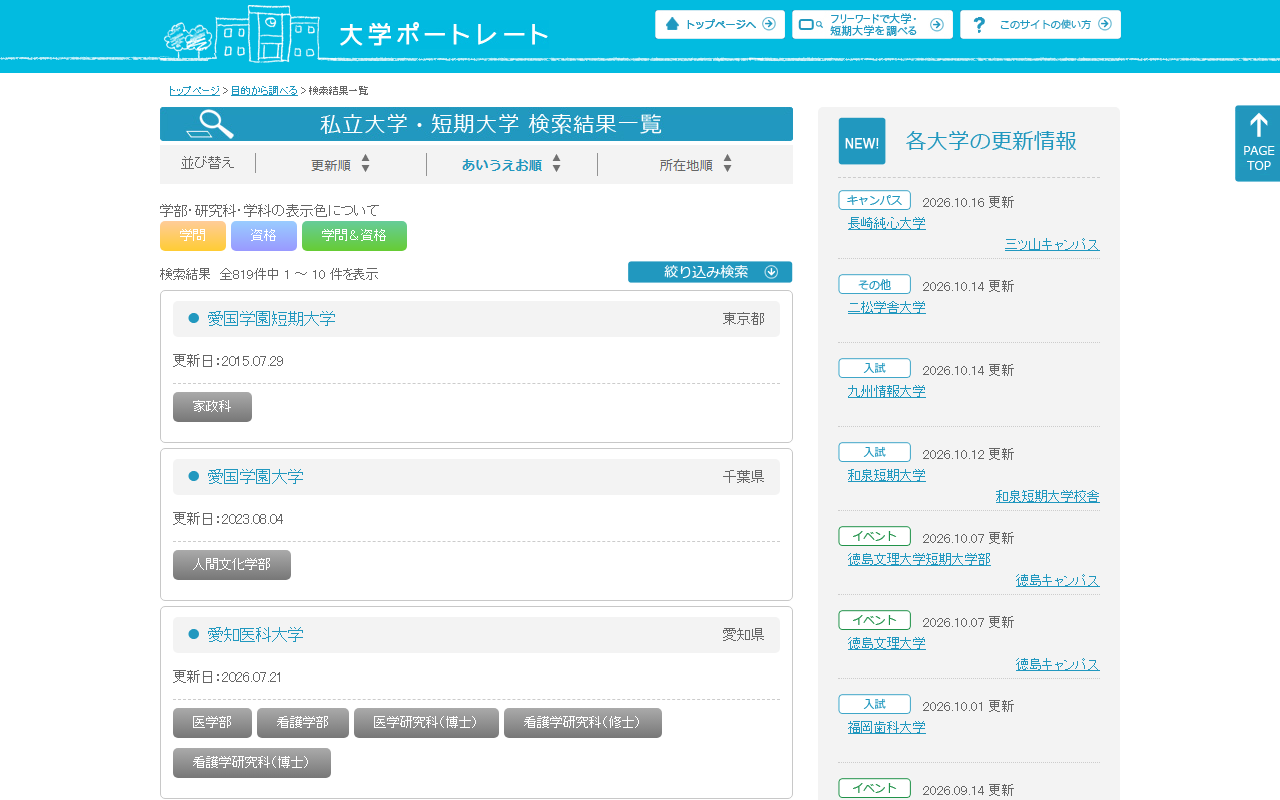Click the 更新日:2026.07.21 text
This screenshot has height=800, width=1280.
tap(228, 677)
